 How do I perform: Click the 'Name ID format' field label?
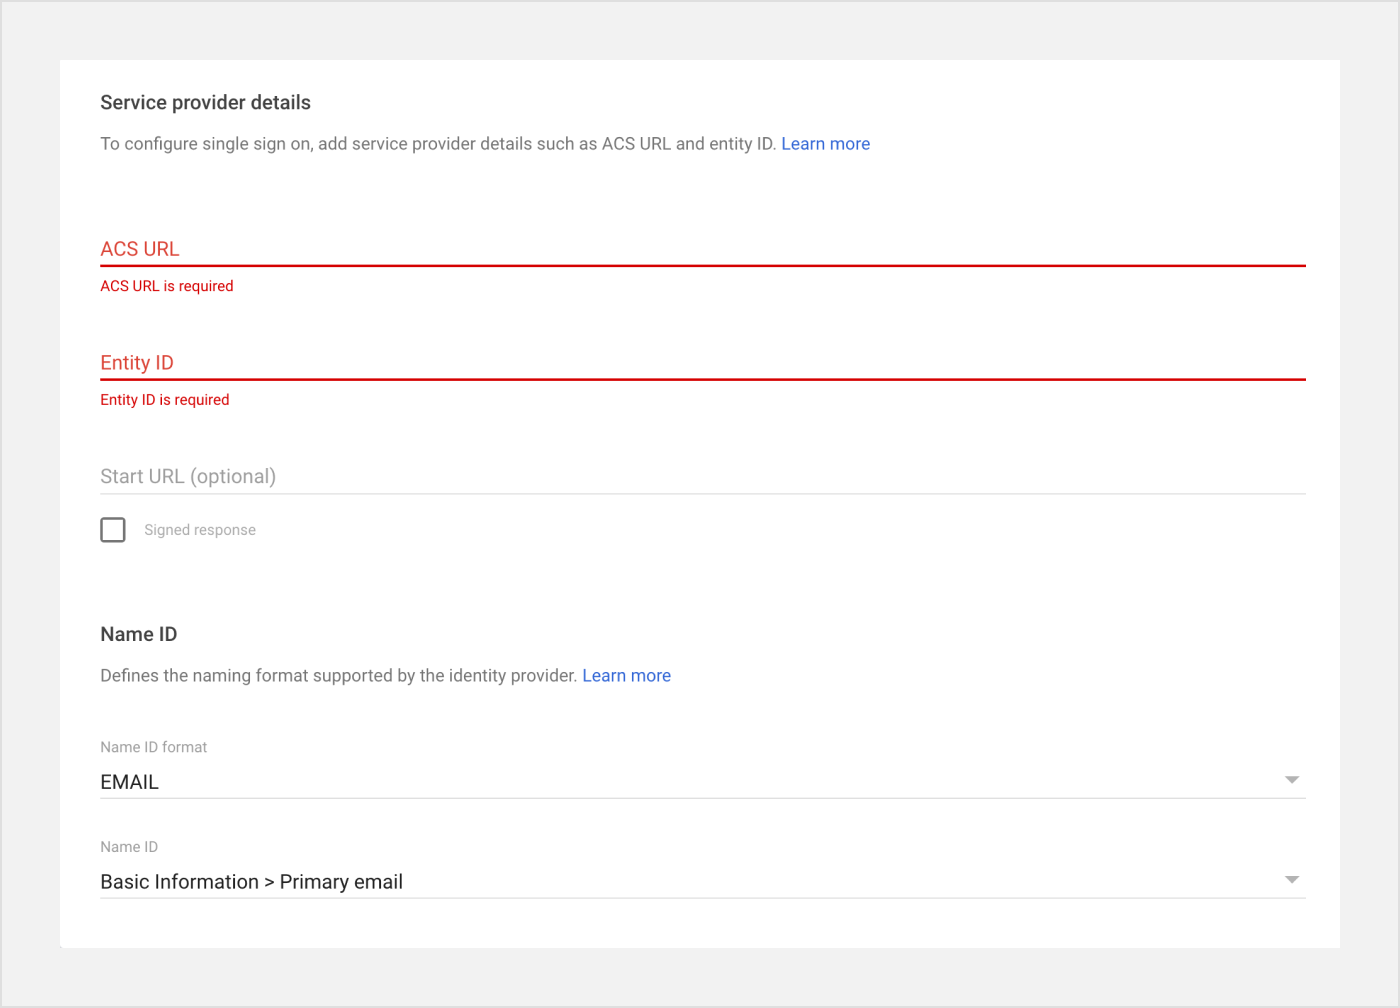(x=154, y=747)
